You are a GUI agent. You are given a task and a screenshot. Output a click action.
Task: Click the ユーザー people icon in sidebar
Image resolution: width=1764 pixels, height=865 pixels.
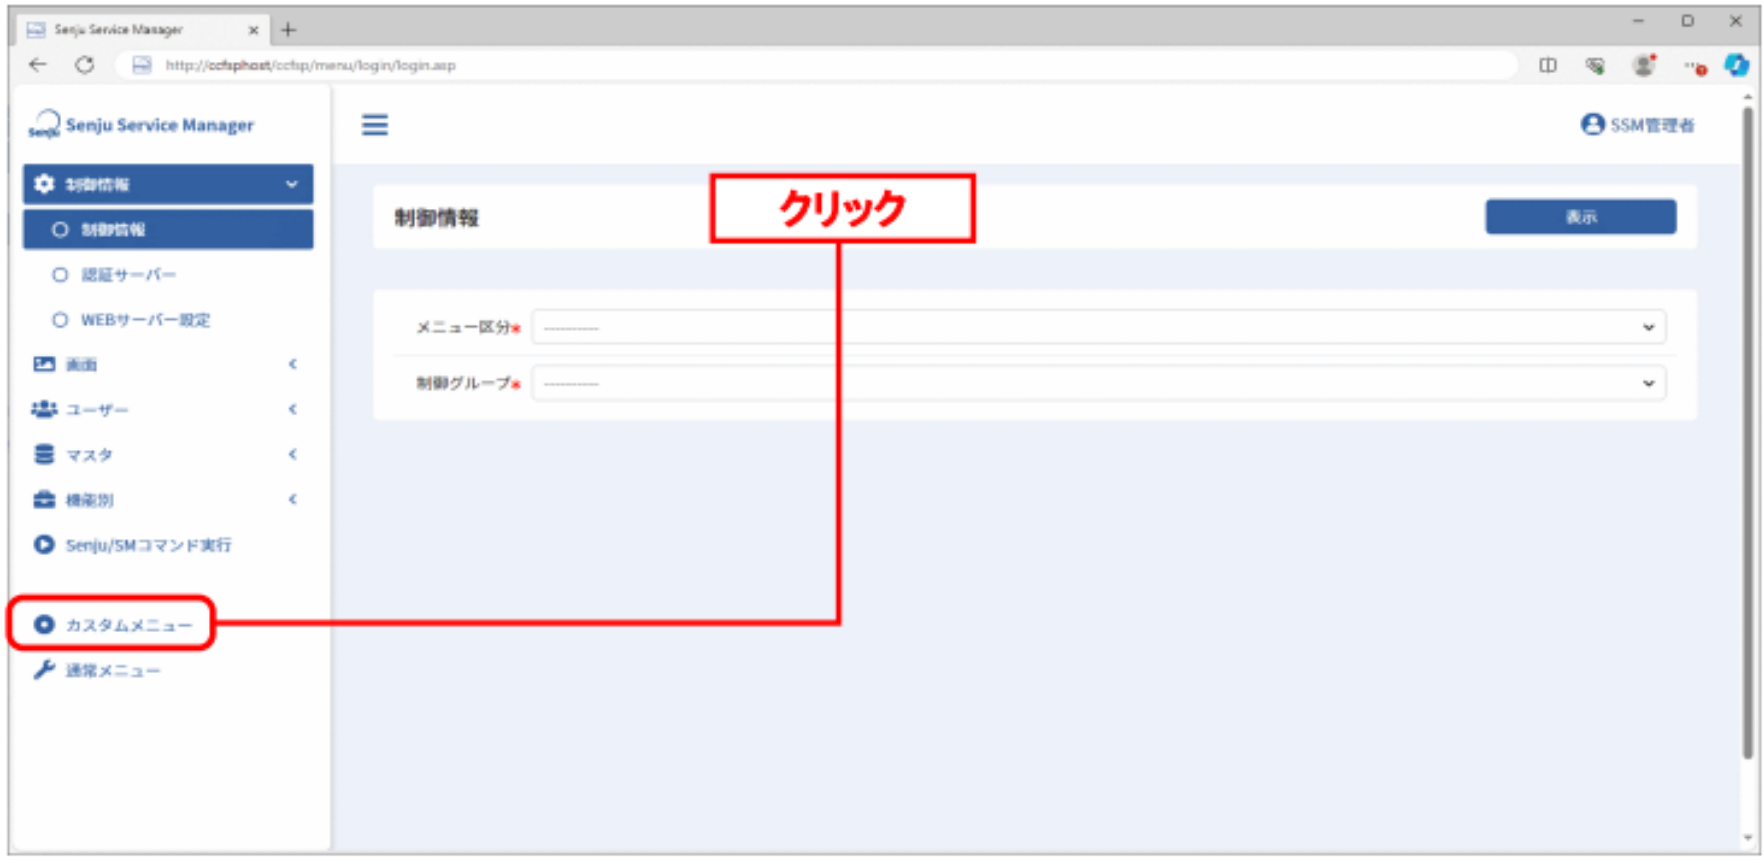pos(44,409)
